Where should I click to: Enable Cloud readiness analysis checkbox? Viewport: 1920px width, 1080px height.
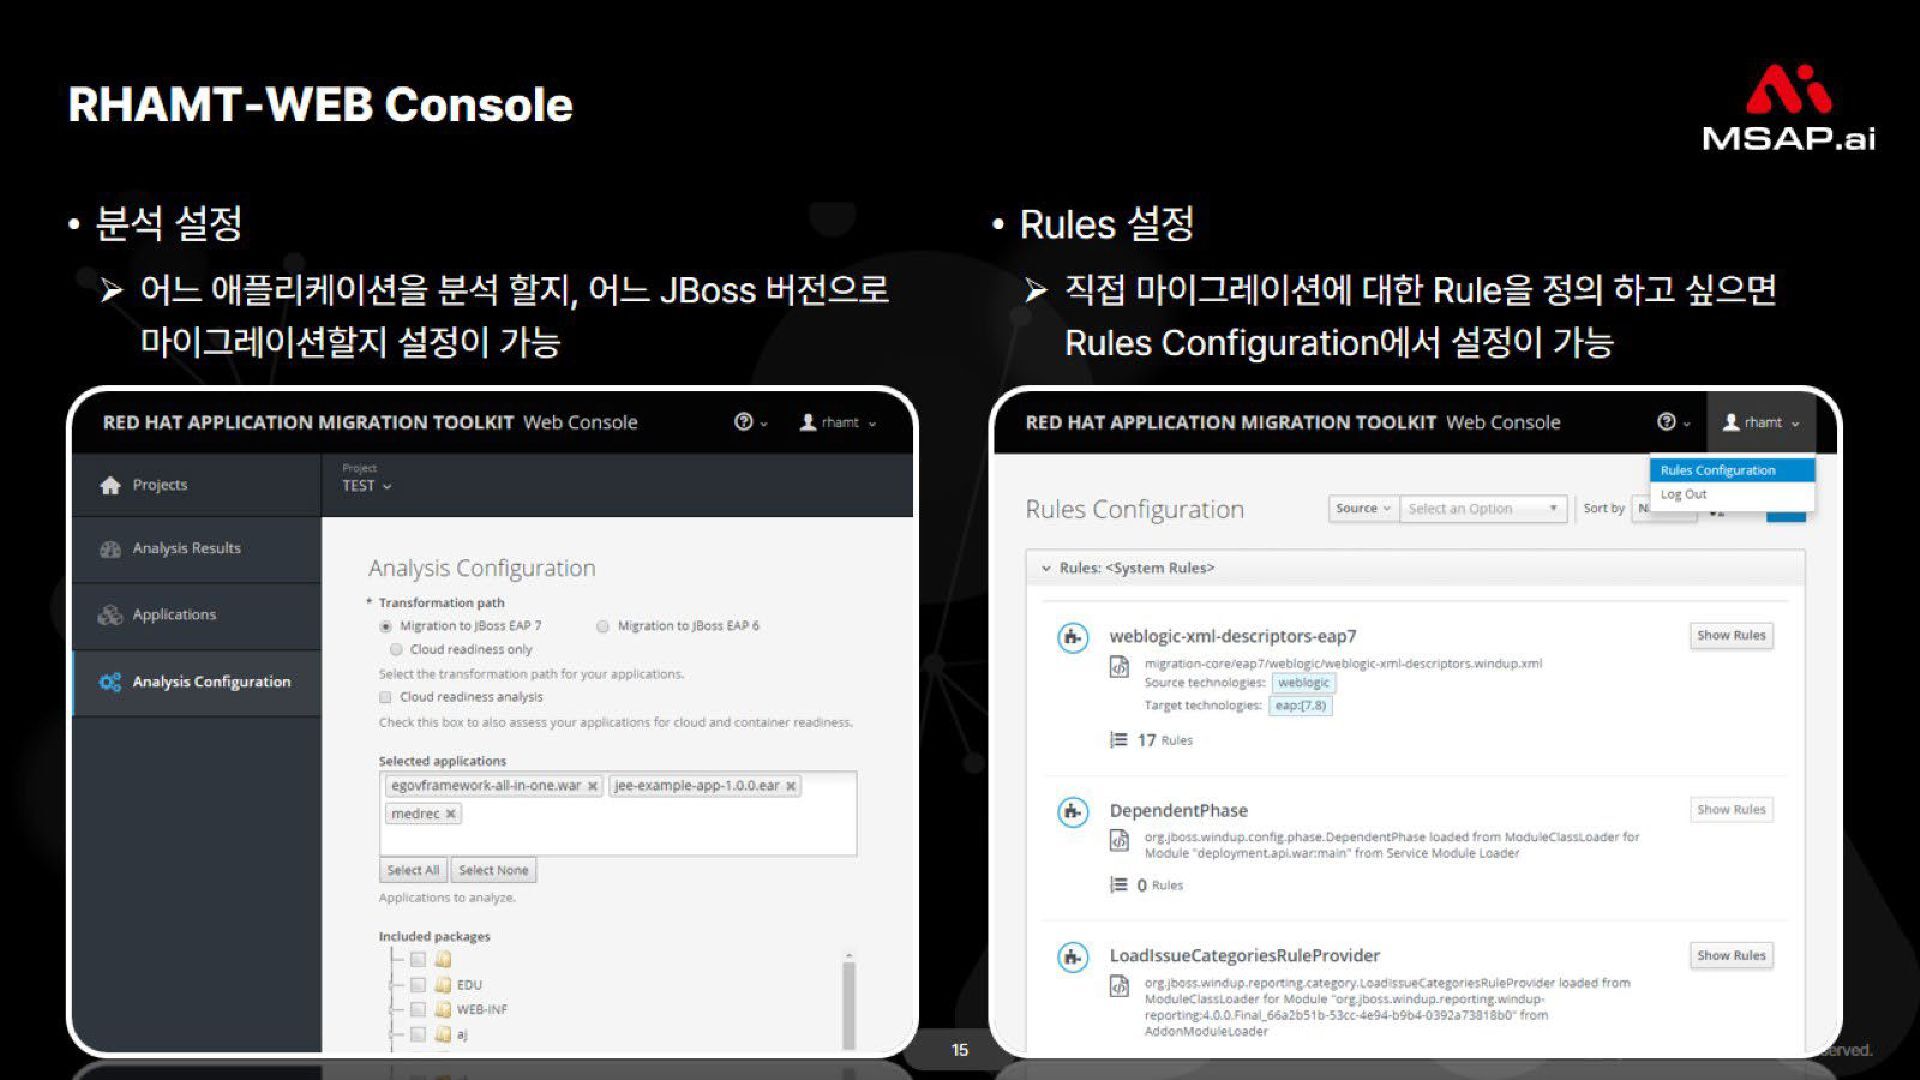click(x=385, y=697)
